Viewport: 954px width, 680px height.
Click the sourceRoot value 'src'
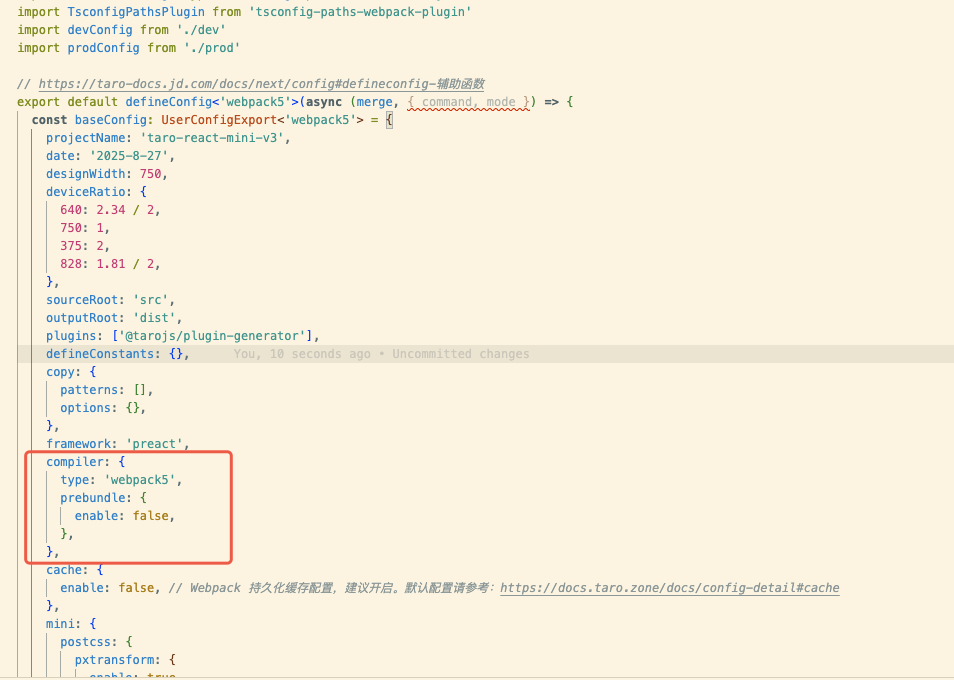(150, 300)
